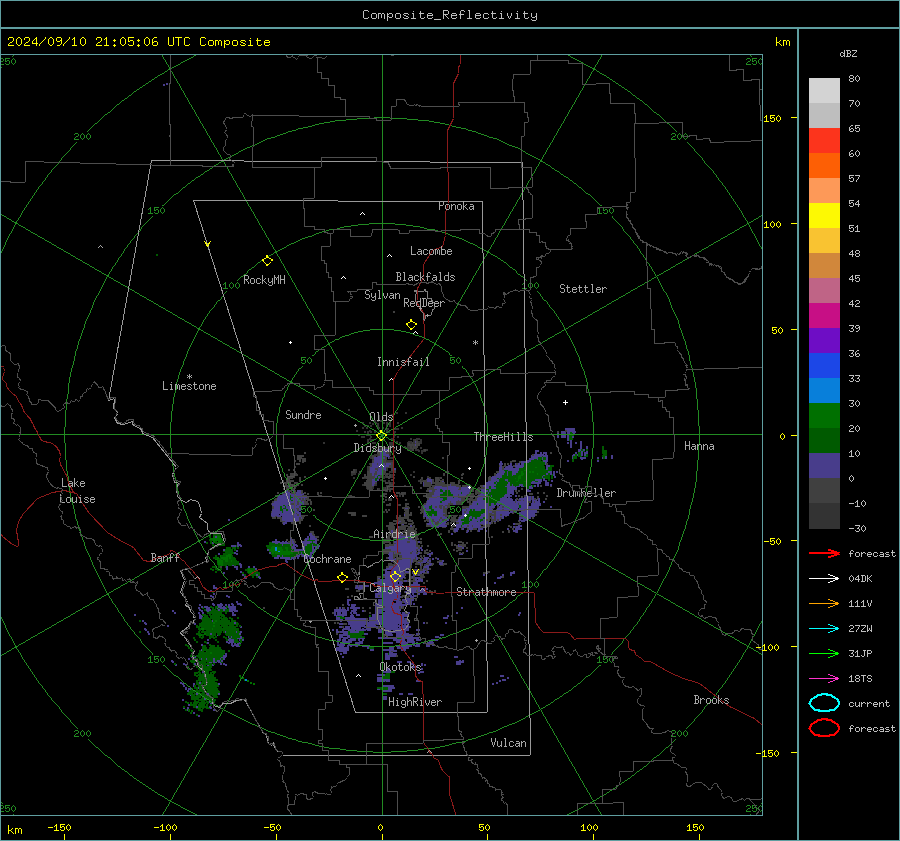Image resolution: width=900 pixels, height=841 pixels.
Task: Click the dBZ legend heading
Action: pos(848,53)
